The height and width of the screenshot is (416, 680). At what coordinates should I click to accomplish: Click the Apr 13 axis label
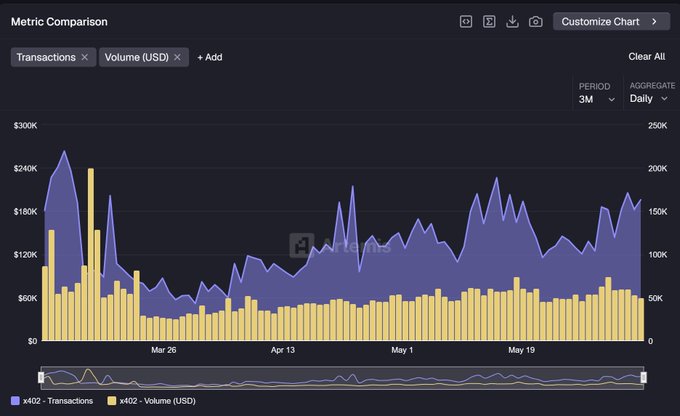click(x=283, y=350)
